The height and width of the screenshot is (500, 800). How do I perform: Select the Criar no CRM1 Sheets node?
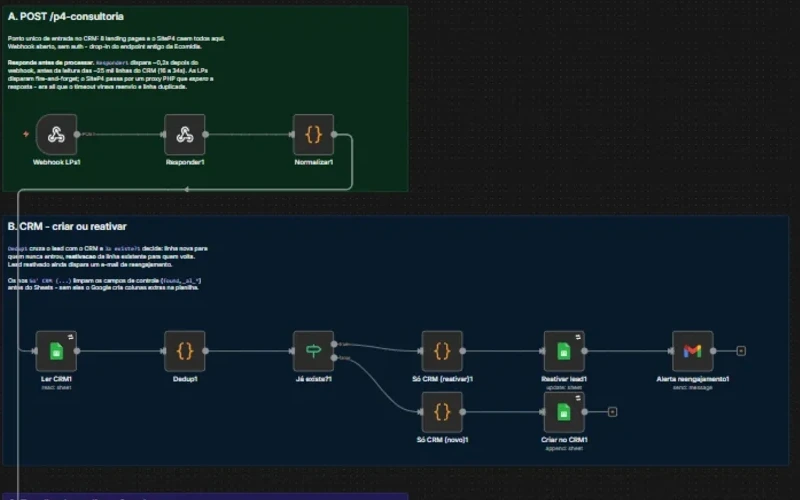pos(564,412)
